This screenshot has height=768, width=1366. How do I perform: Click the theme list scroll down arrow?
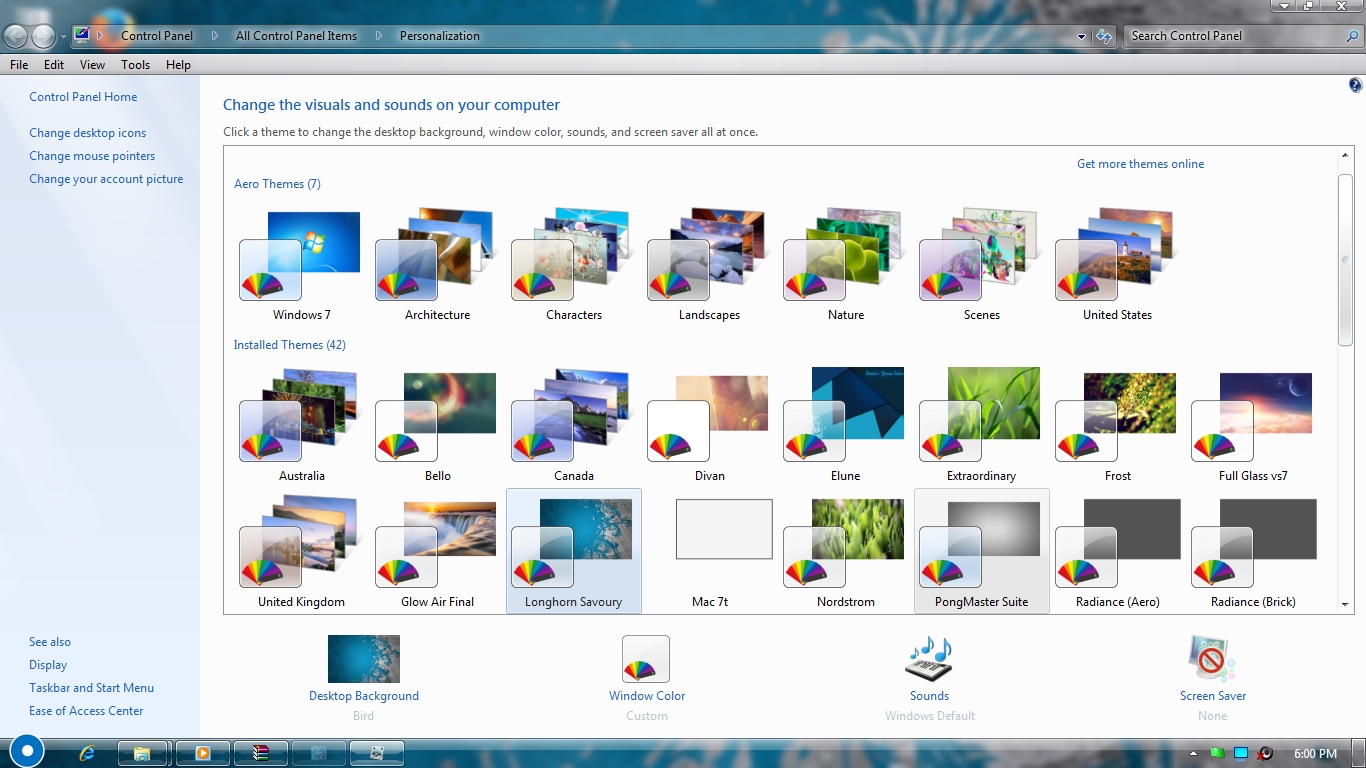[x=1345, y=604]
